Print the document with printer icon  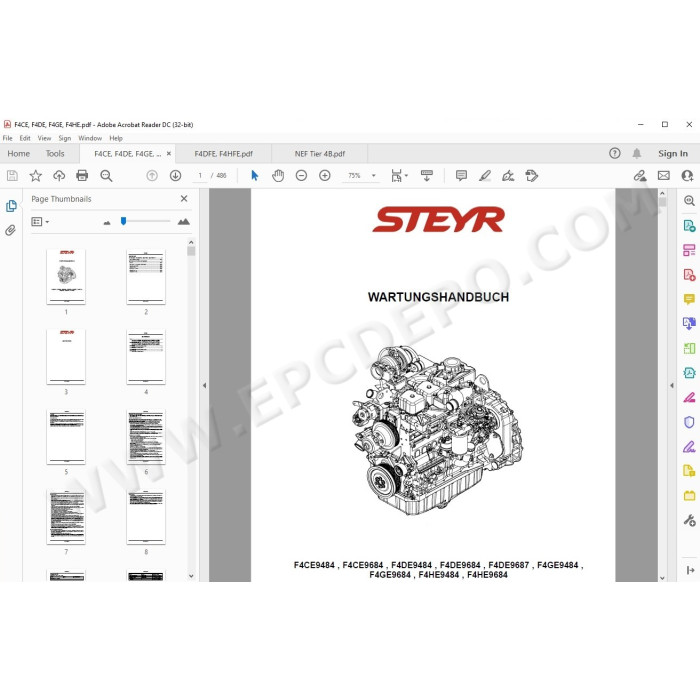82,176
